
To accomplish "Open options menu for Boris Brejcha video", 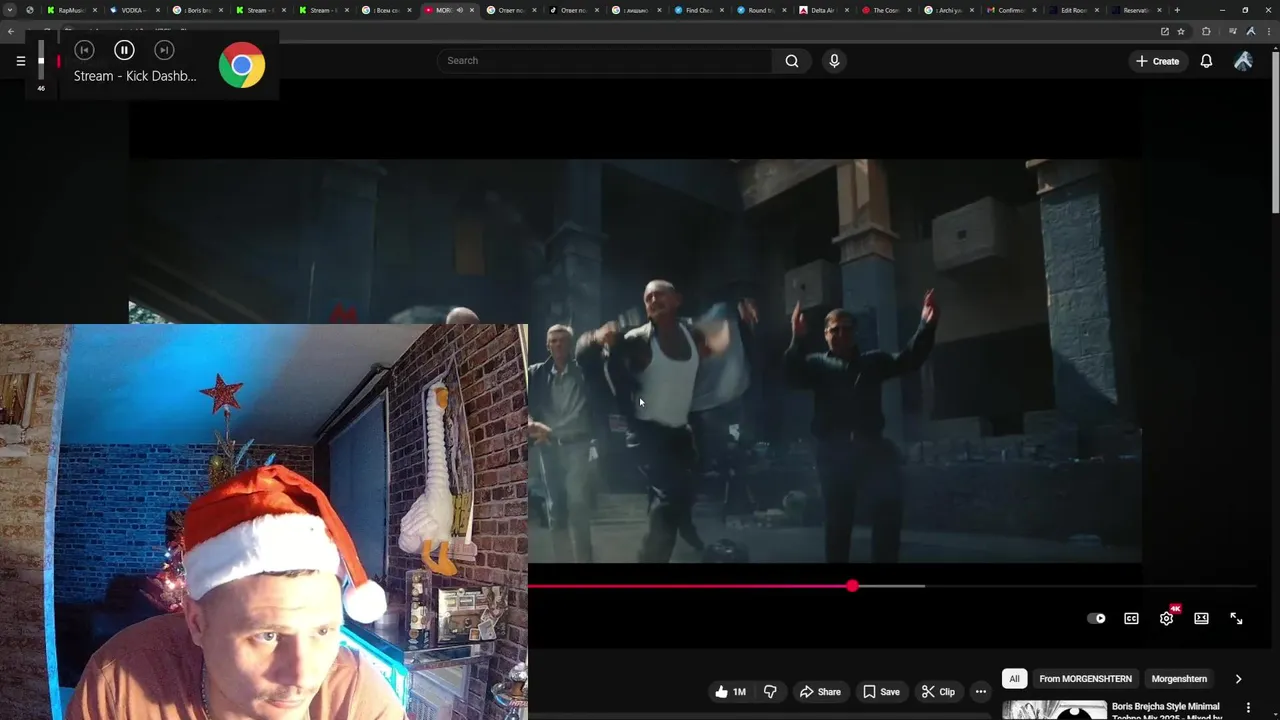I will click(1248, 708).
